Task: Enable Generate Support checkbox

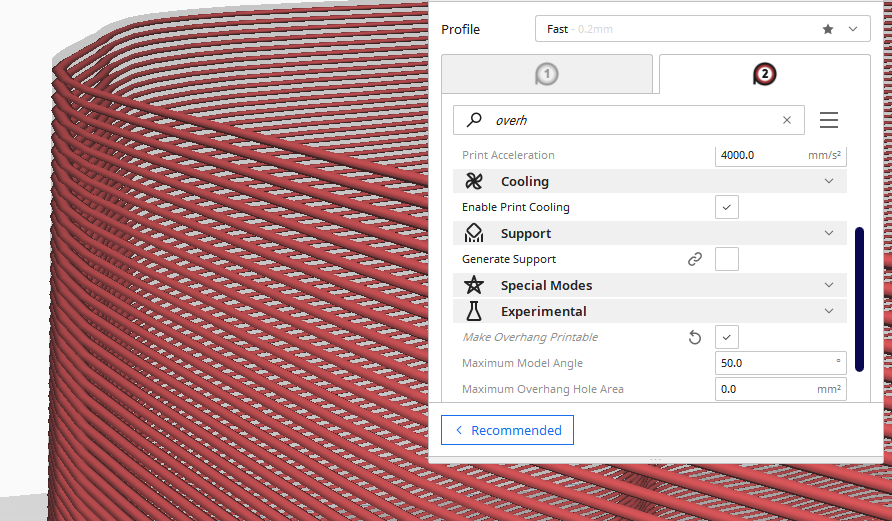Action: (726, 259)
